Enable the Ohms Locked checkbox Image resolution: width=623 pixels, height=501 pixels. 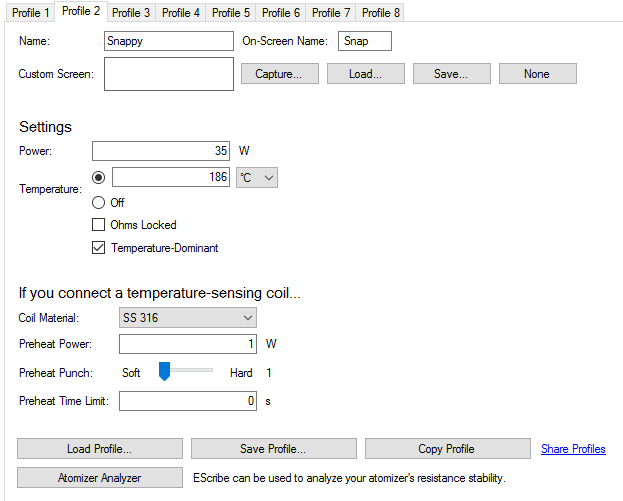98,225
